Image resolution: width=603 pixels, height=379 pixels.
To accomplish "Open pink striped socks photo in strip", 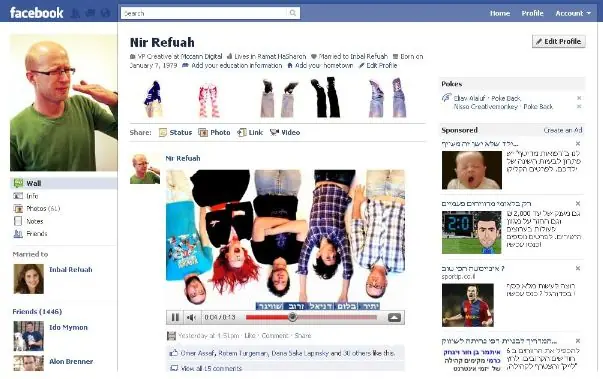I will [209, 100].
